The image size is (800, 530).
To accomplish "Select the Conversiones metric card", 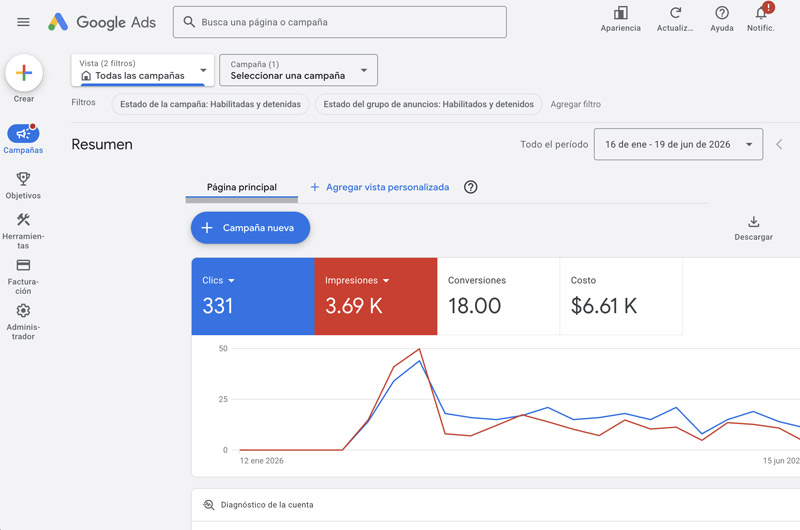I will 498,296.
